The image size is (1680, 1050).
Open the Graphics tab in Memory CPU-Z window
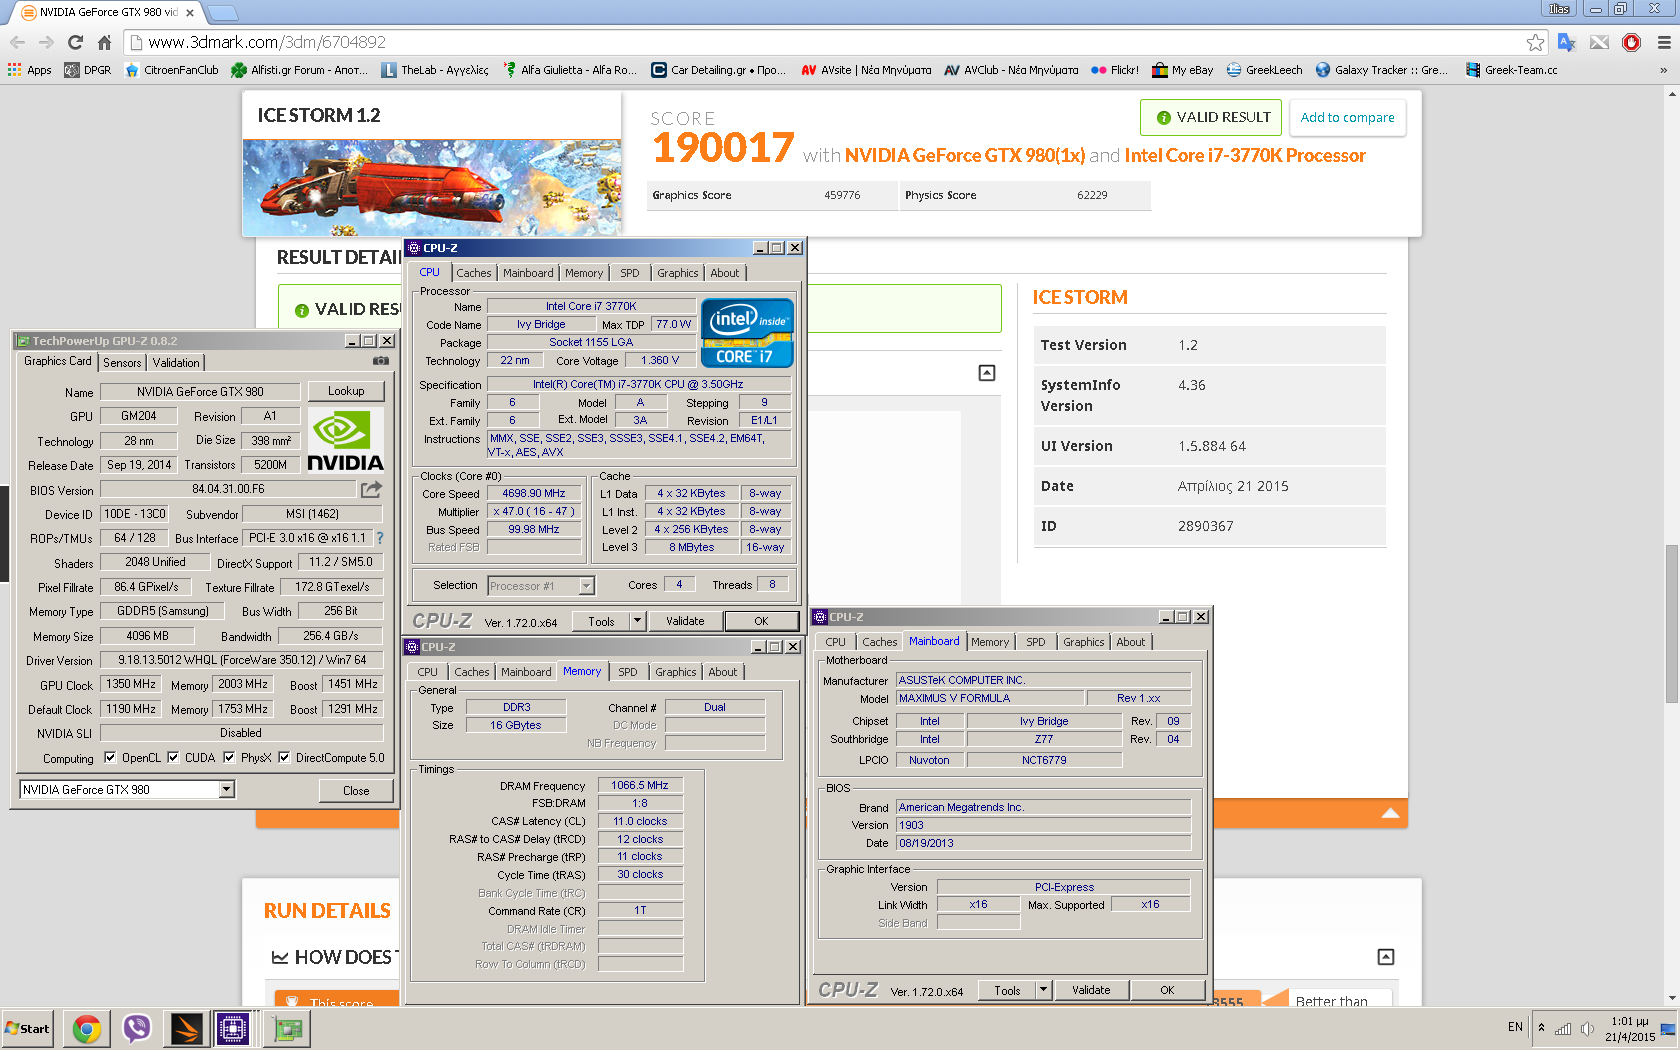point(676,672)
